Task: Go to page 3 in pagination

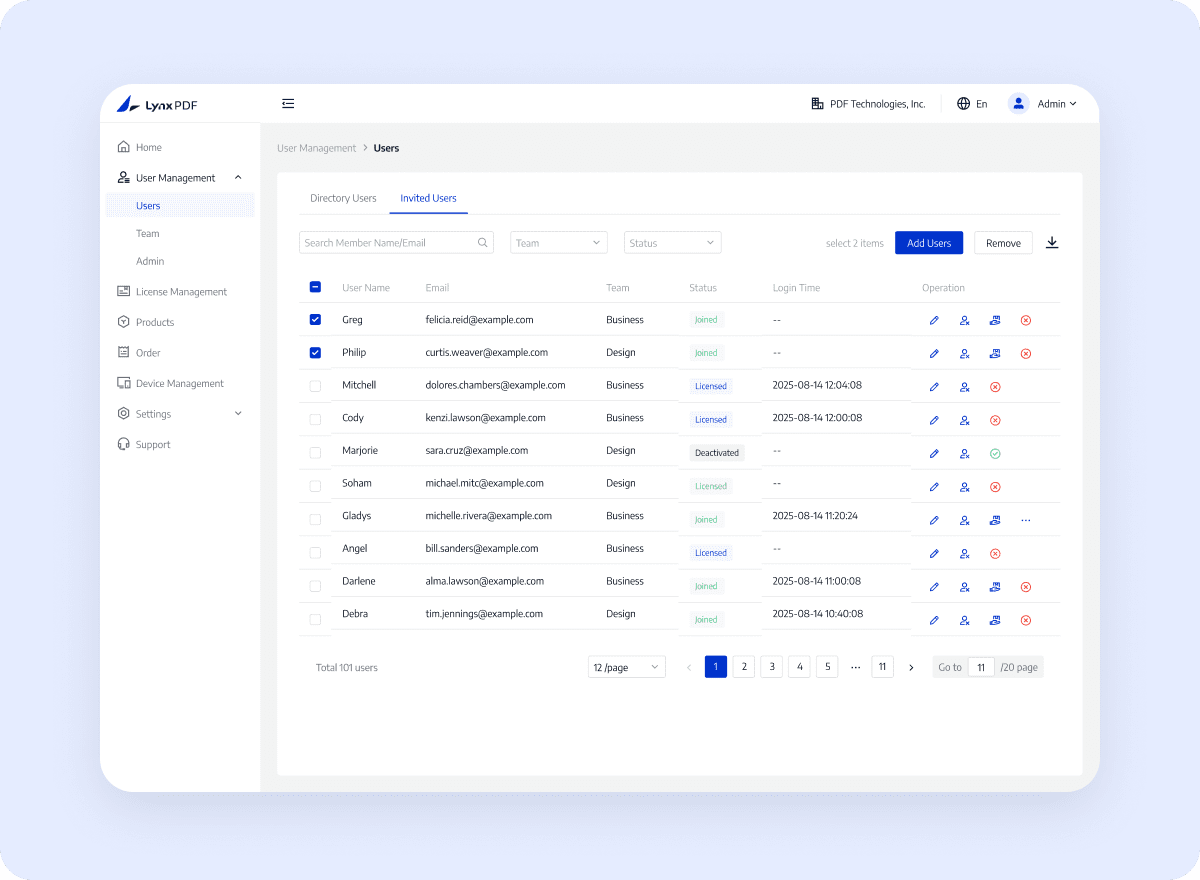Action: [x=771, y=667]
